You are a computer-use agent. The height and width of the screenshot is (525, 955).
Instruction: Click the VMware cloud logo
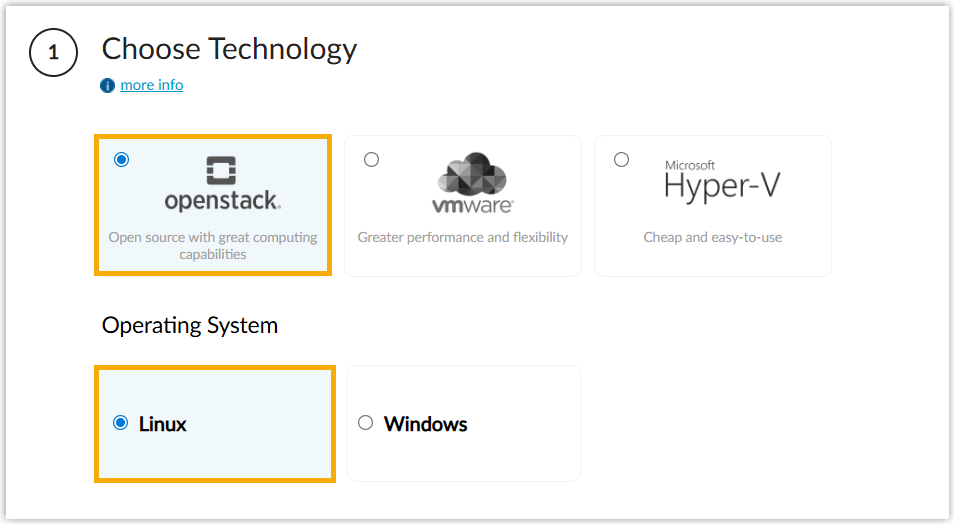pyautogui.click(x=472, y=174)
